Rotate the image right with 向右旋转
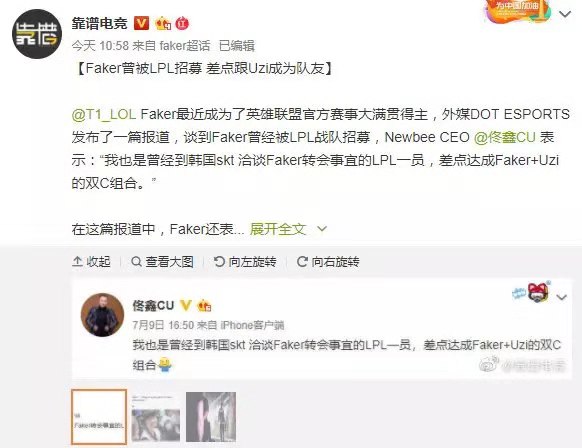The width and height of the screenshot is (582, 448). pos(328,262)
